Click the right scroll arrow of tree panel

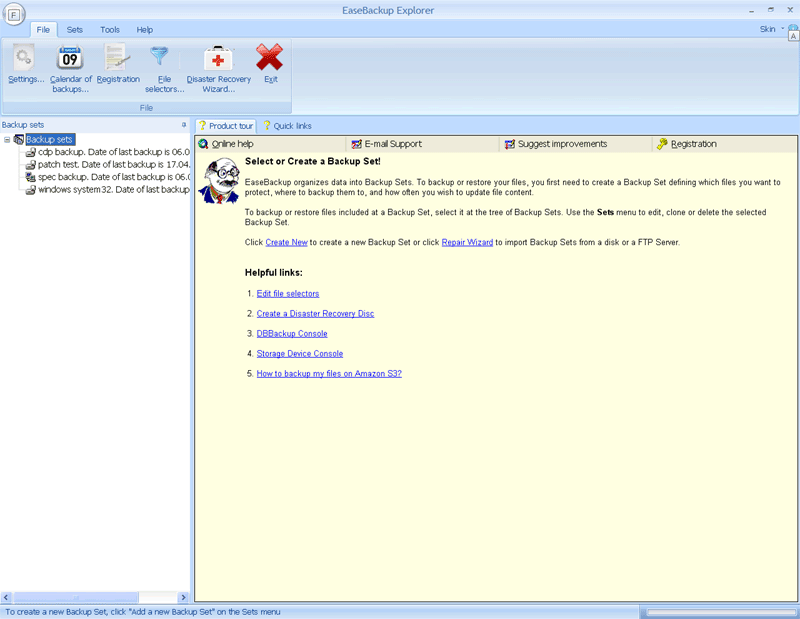pyautogui.click(x=183, y=597)
